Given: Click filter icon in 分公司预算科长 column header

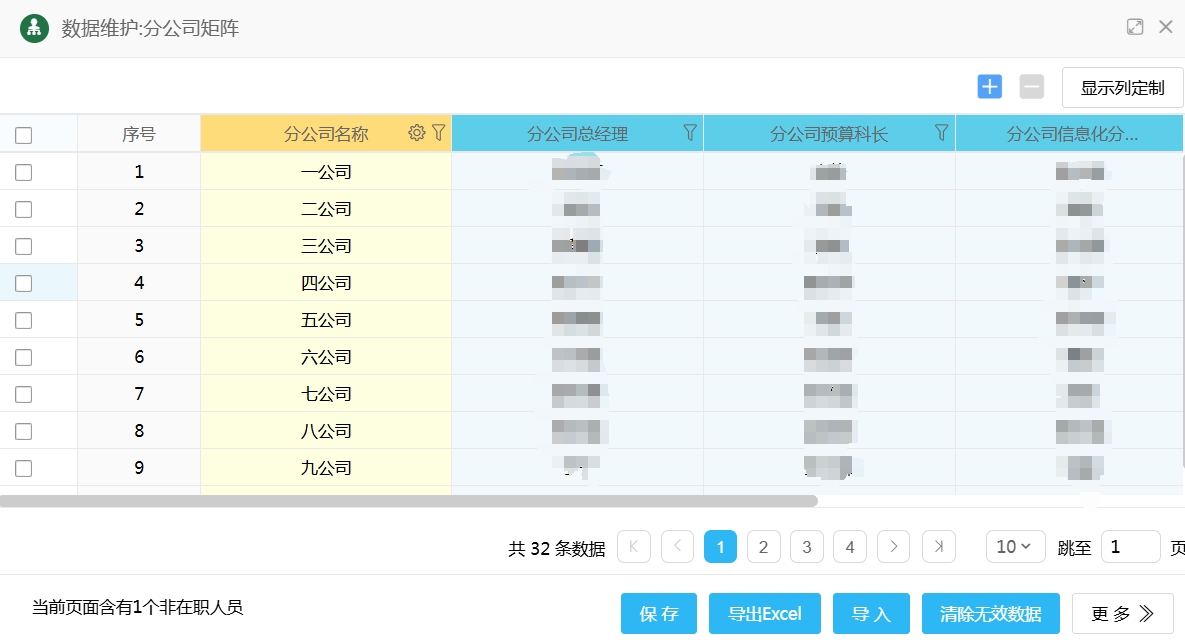Looking at the screenshot, I should (x=941, y=133).
